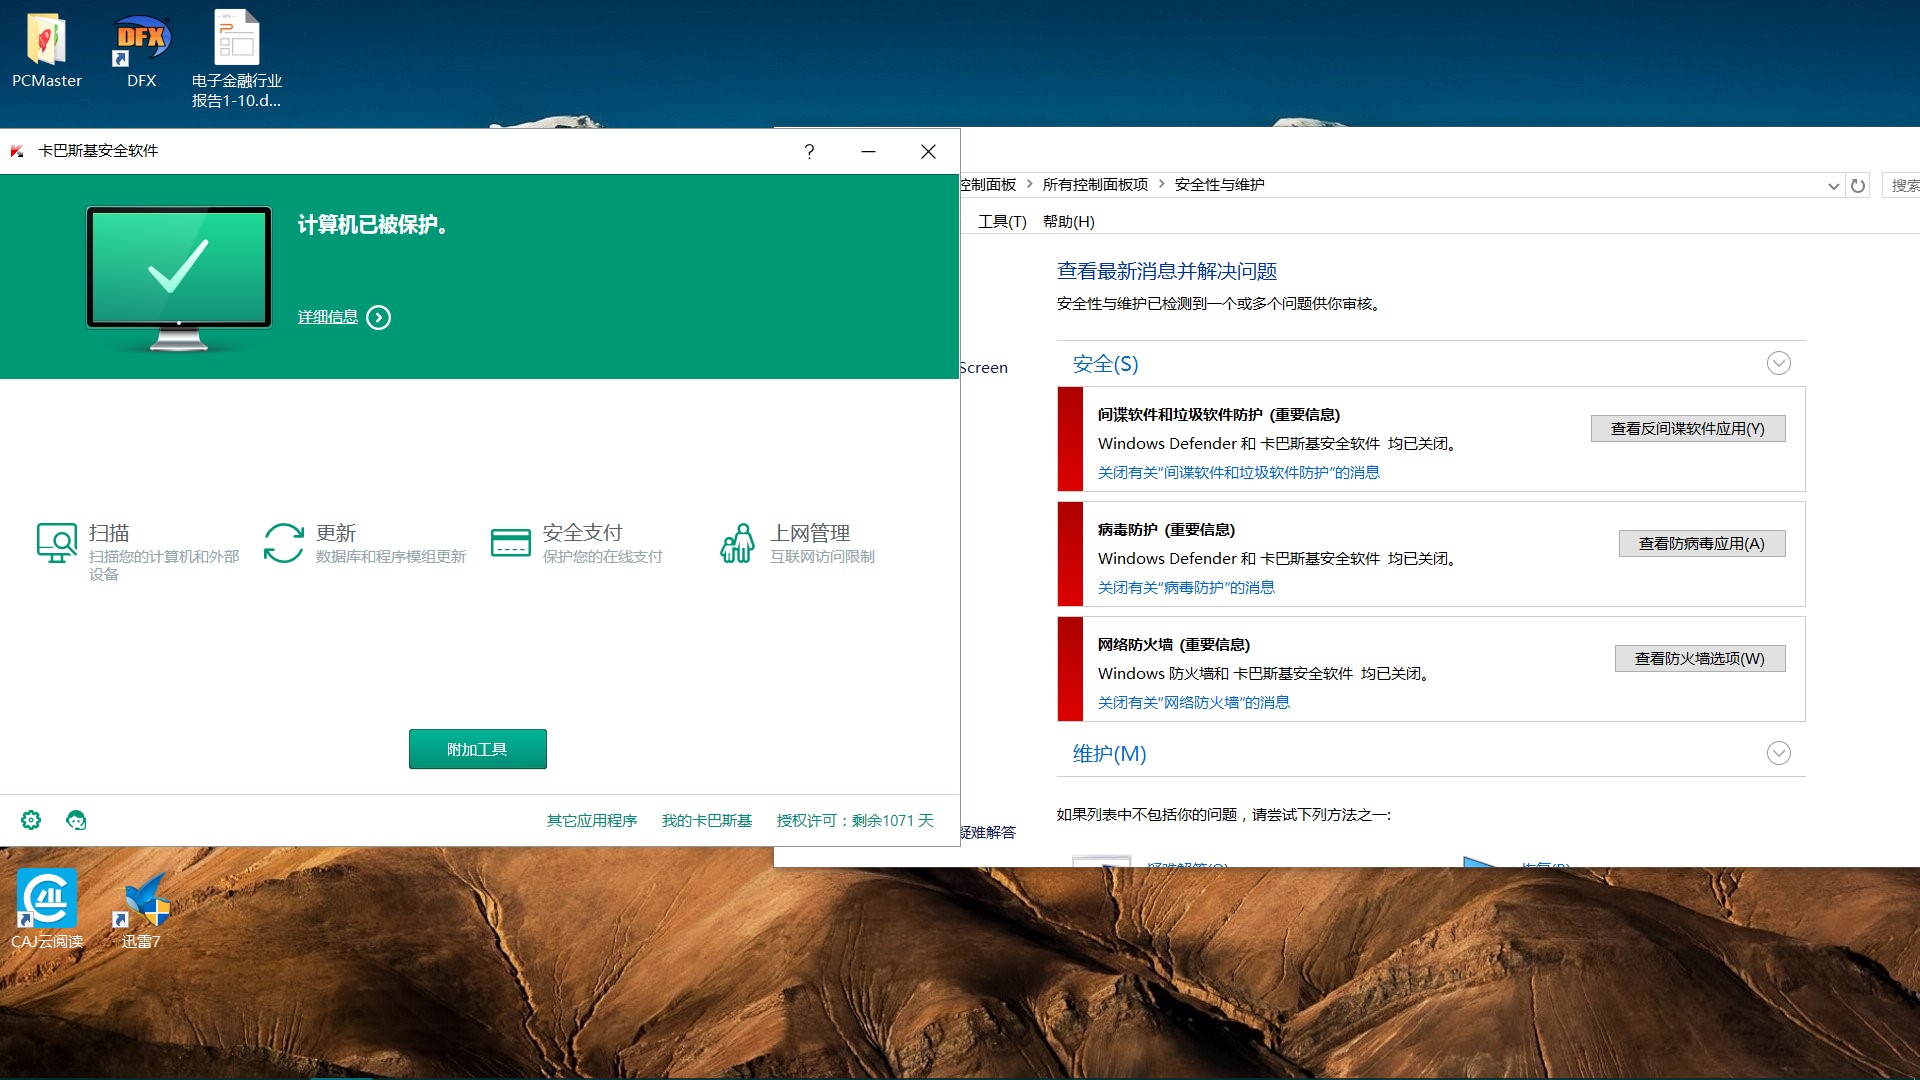Click the 上网管理 label

coord(810,533)
